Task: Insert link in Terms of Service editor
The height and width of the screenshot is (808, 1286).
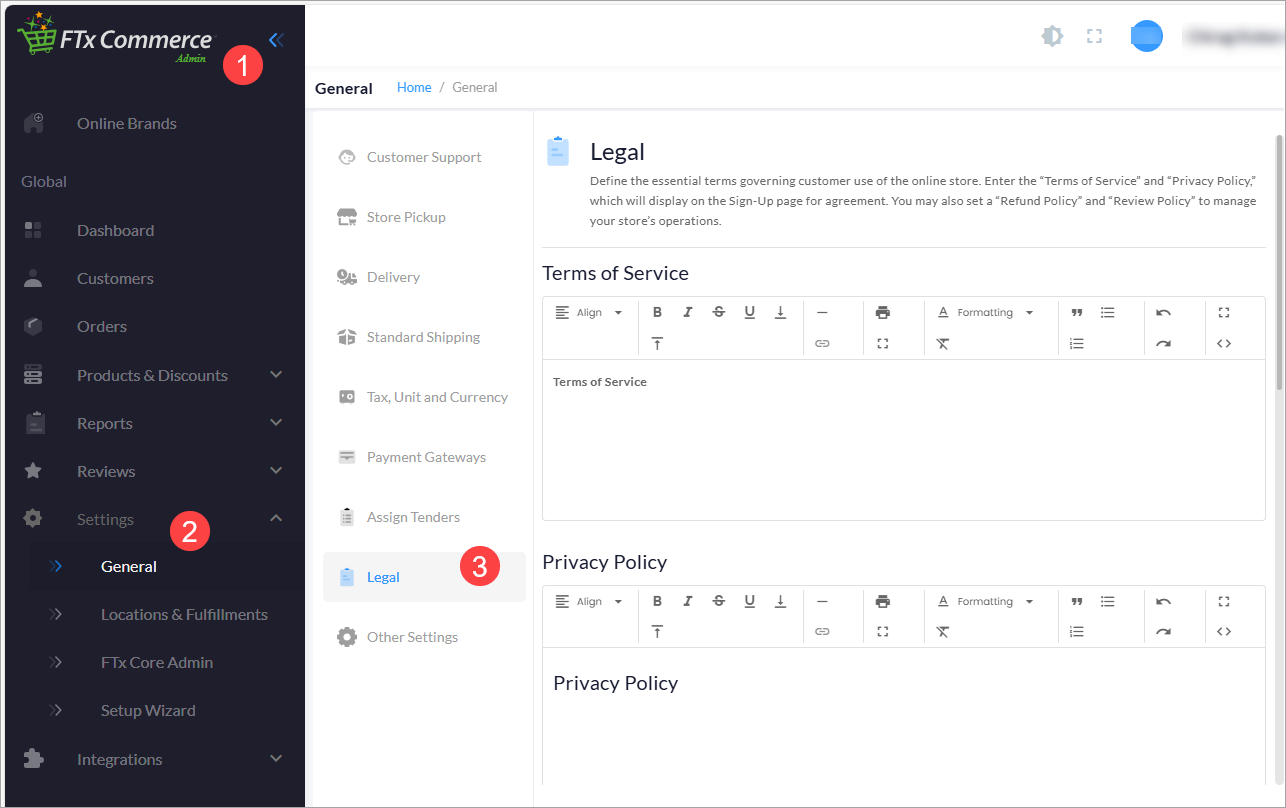Action: [x=822, y=343]
